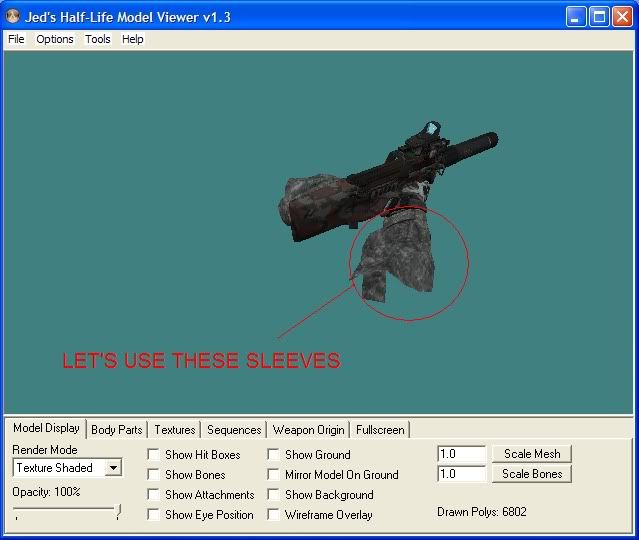Open the File menu
The image size is (639, 540).
pyautogui.click(x=16, y=39)
